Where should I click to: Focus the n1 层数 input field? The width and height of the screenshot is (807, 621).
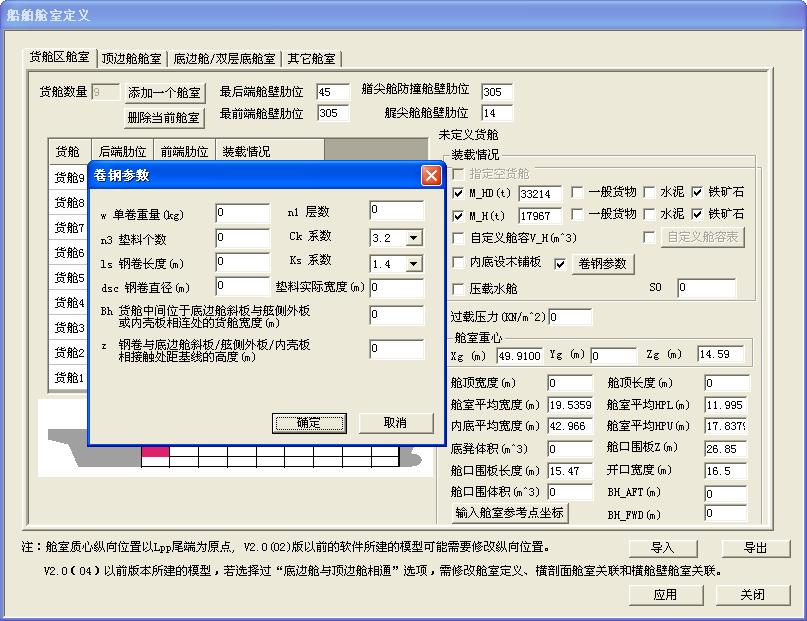click(396, 210)
